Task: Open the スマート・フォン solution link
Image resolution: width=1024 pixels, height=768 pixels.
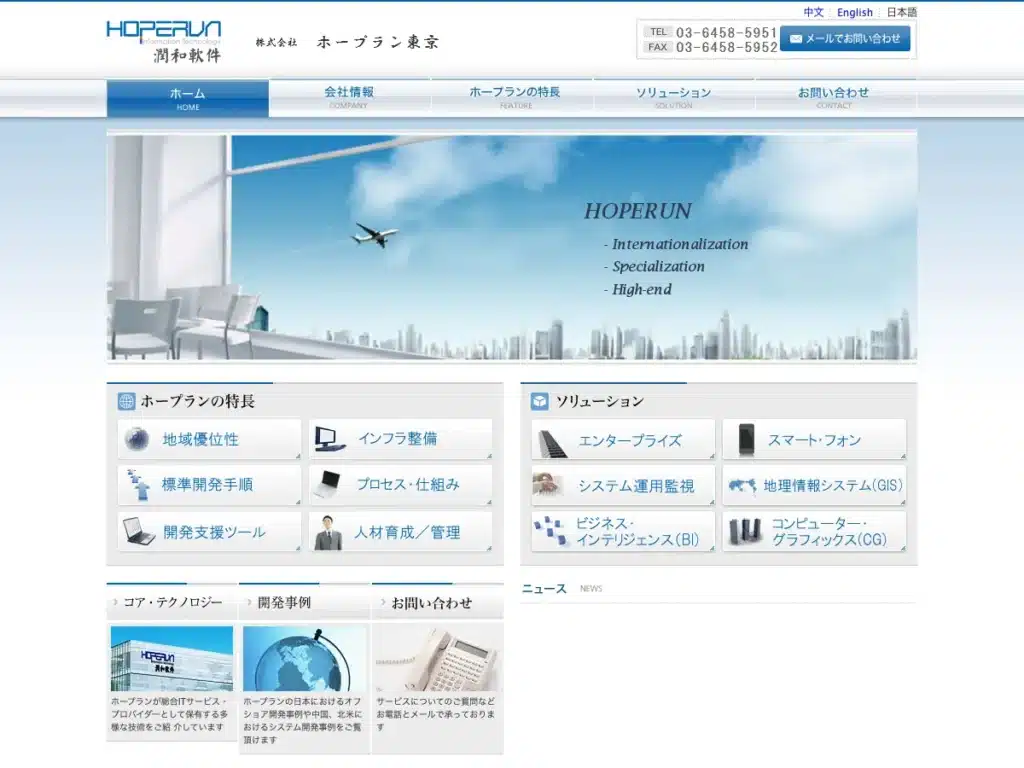Action: tap(814, 440)
